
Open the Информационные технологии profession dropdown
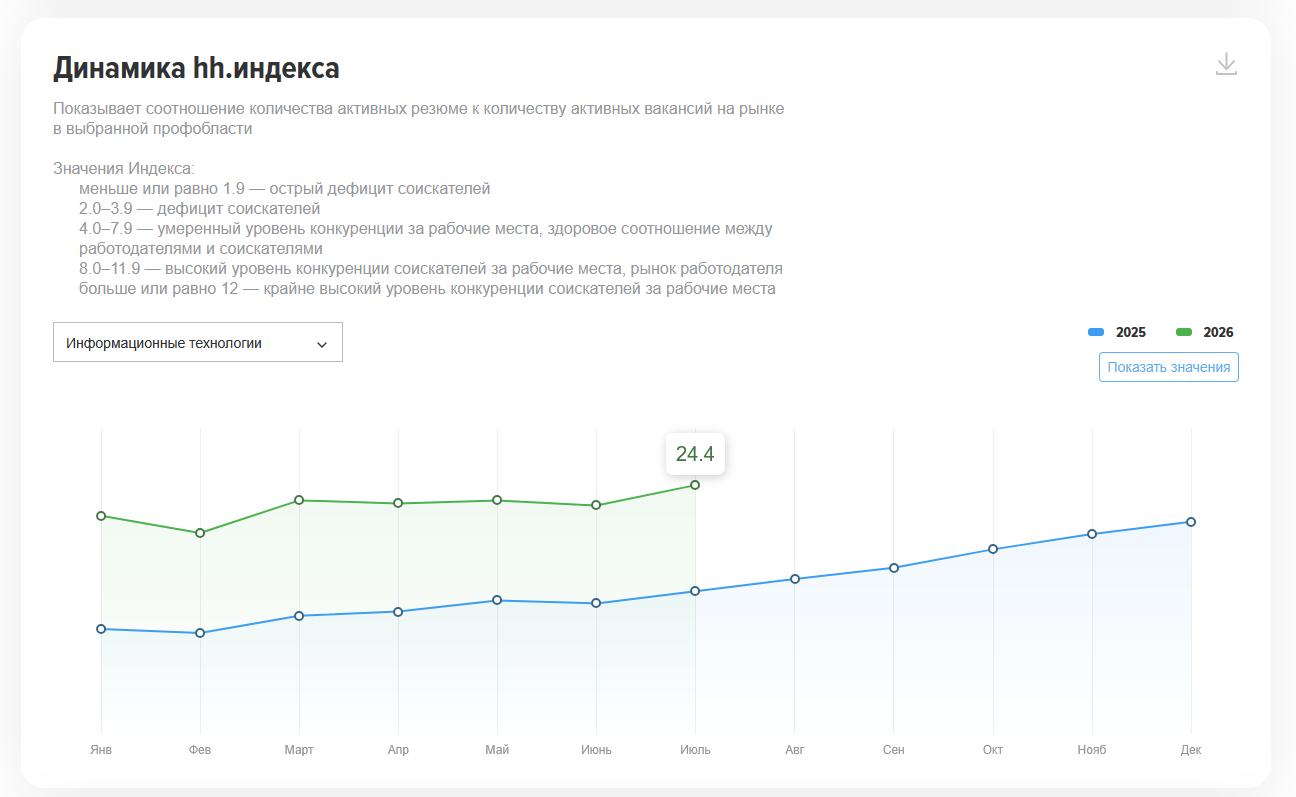(198, 342)
